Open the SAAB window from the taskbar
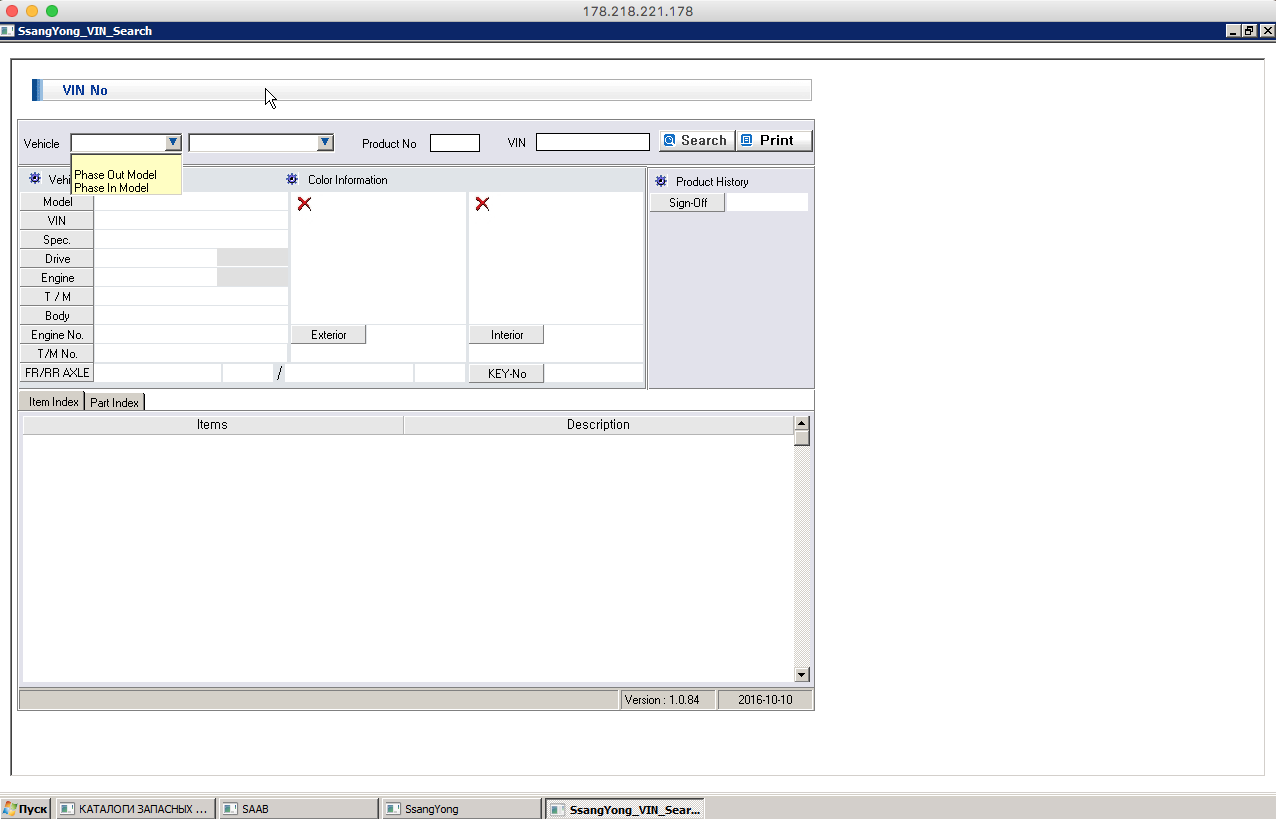The height and width of the screenshot is (819, 1276). (298, 808)
